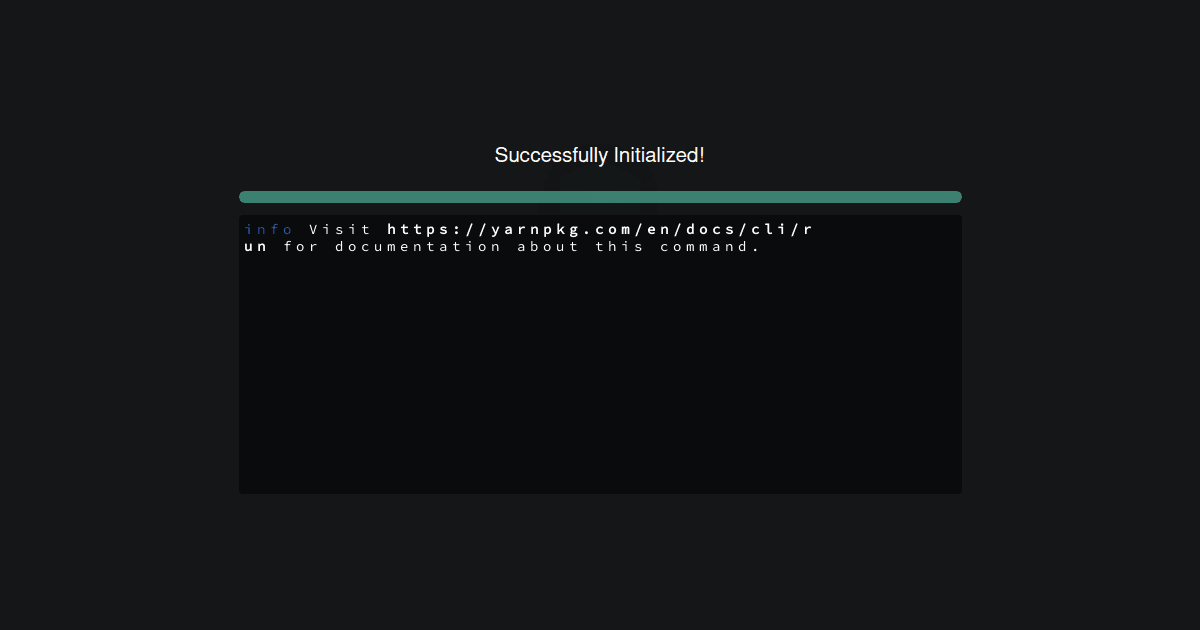Click the word "command." ending the log line

tap(711, 246)
